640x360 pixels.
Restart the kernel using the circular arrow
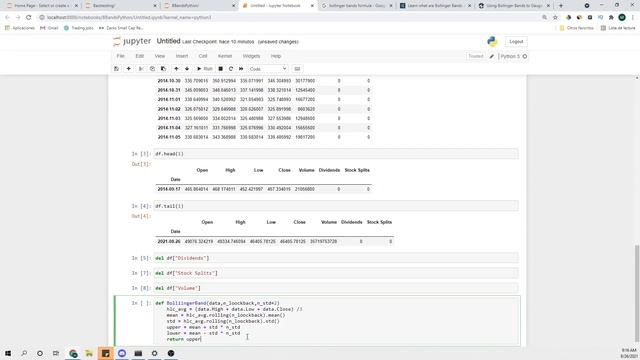click(231, 69)
